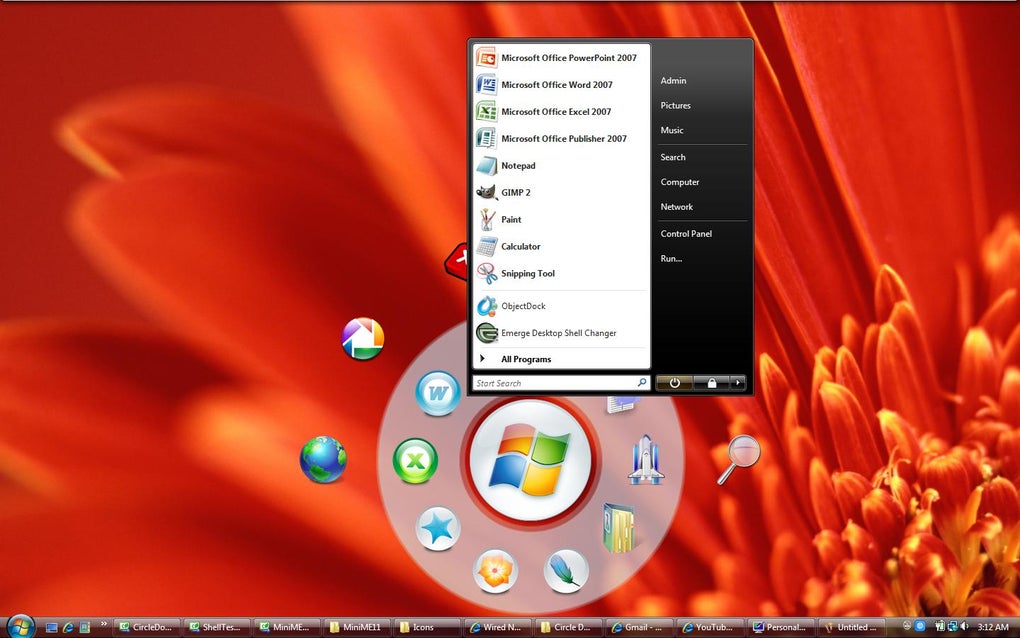1020x638 pixels.
Task: Click the Start Search input field
Action: click(561, 383)
